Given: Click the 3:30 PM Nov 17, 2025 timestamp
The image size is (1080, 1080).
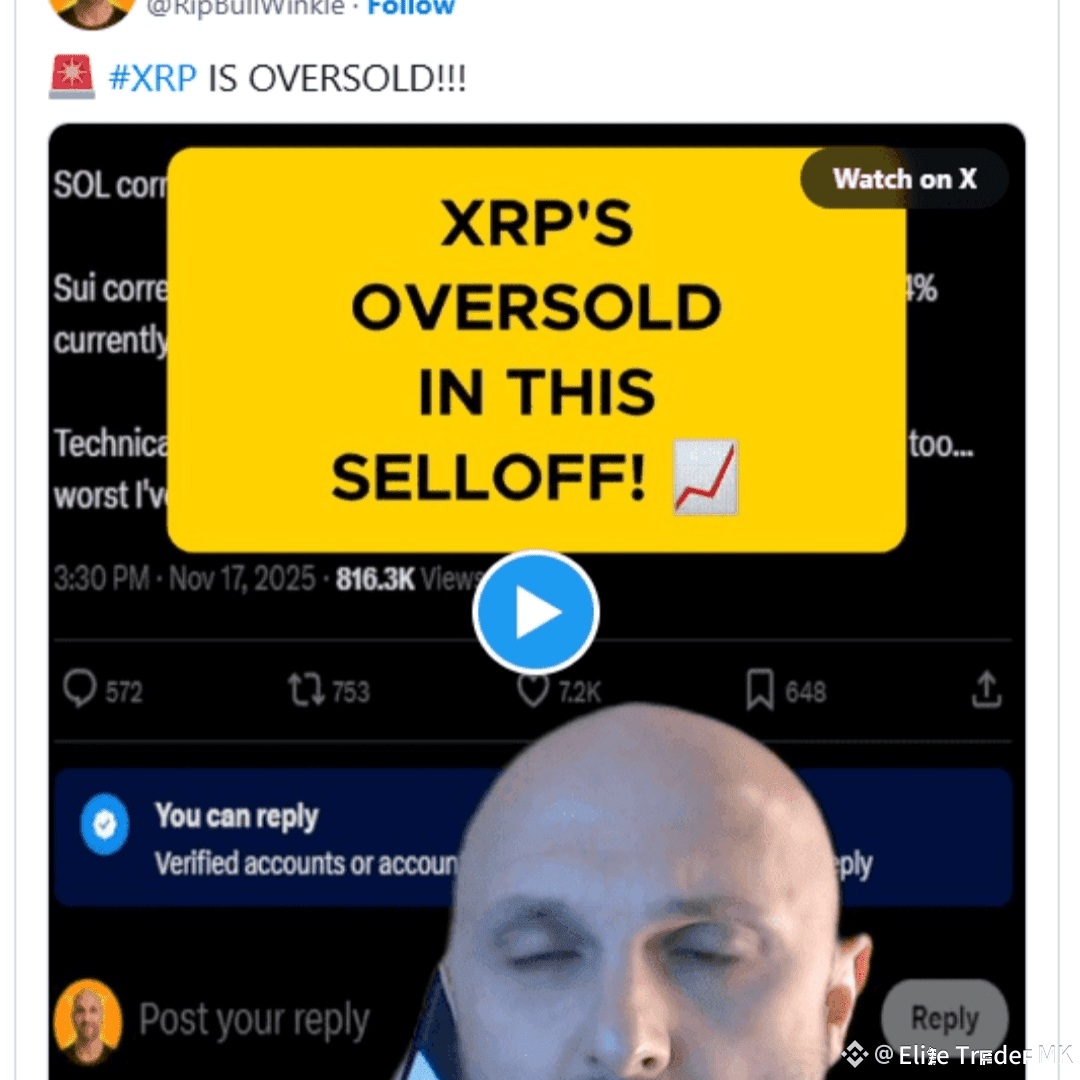Looking at the screenshot, I should 185,579.
